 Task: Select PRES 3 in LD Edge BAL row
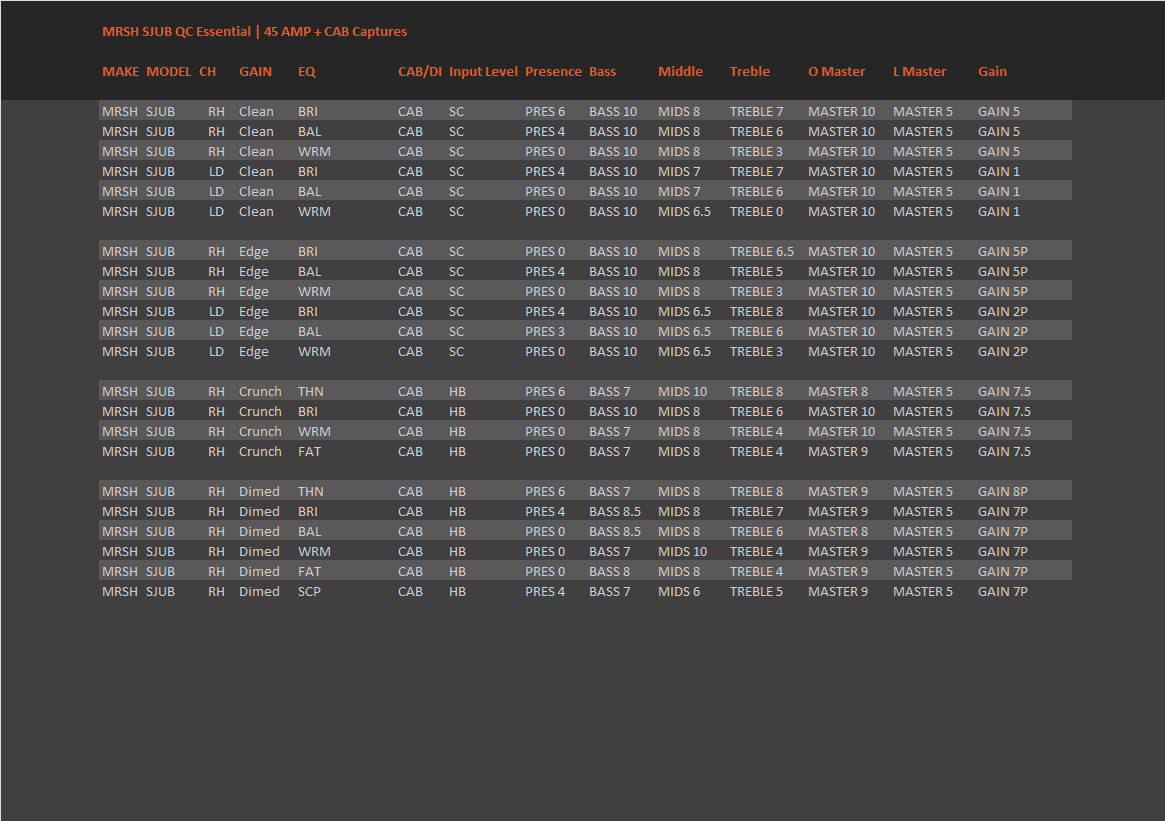(545, 332)
